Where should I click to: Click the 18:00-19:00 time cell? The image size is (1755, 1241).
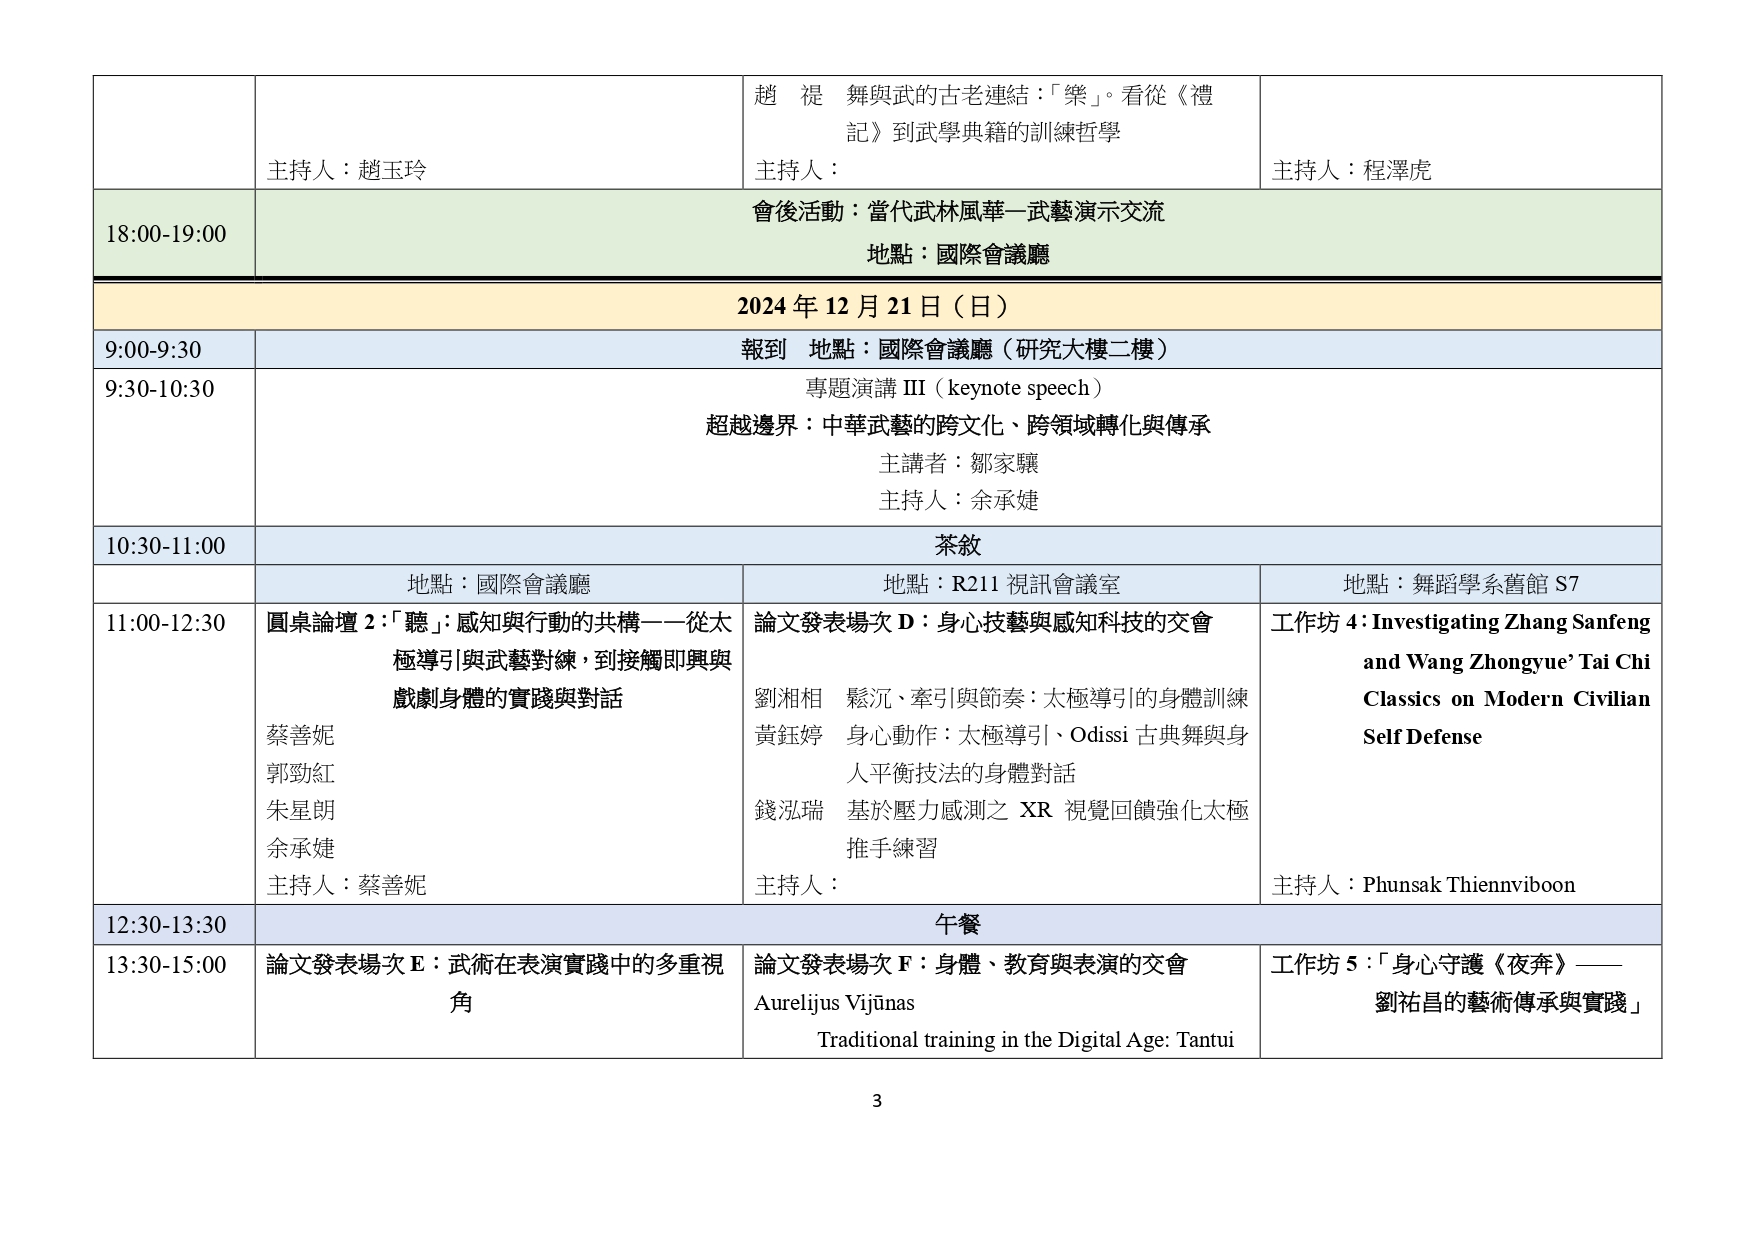tap(166, 233)
